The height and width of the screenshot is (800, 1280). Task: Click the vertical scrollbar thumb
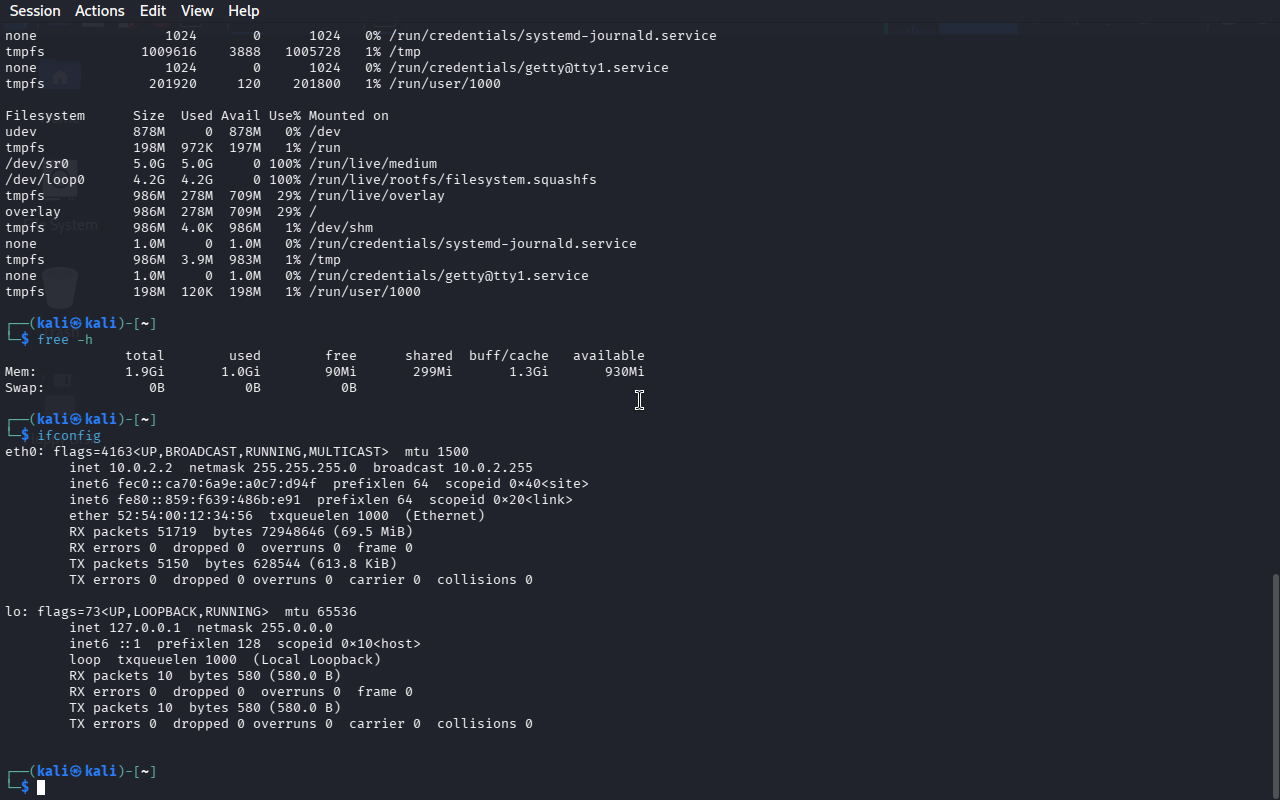point(1274,685)
